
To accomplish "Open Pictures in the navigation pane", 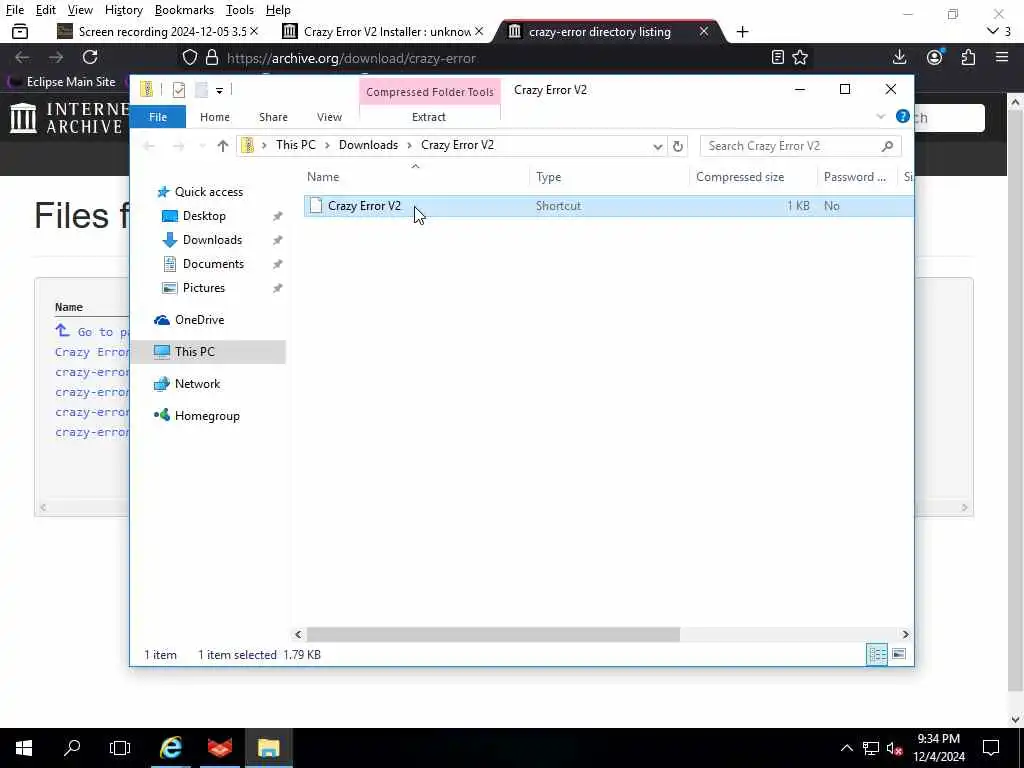I will pos(203,288).
